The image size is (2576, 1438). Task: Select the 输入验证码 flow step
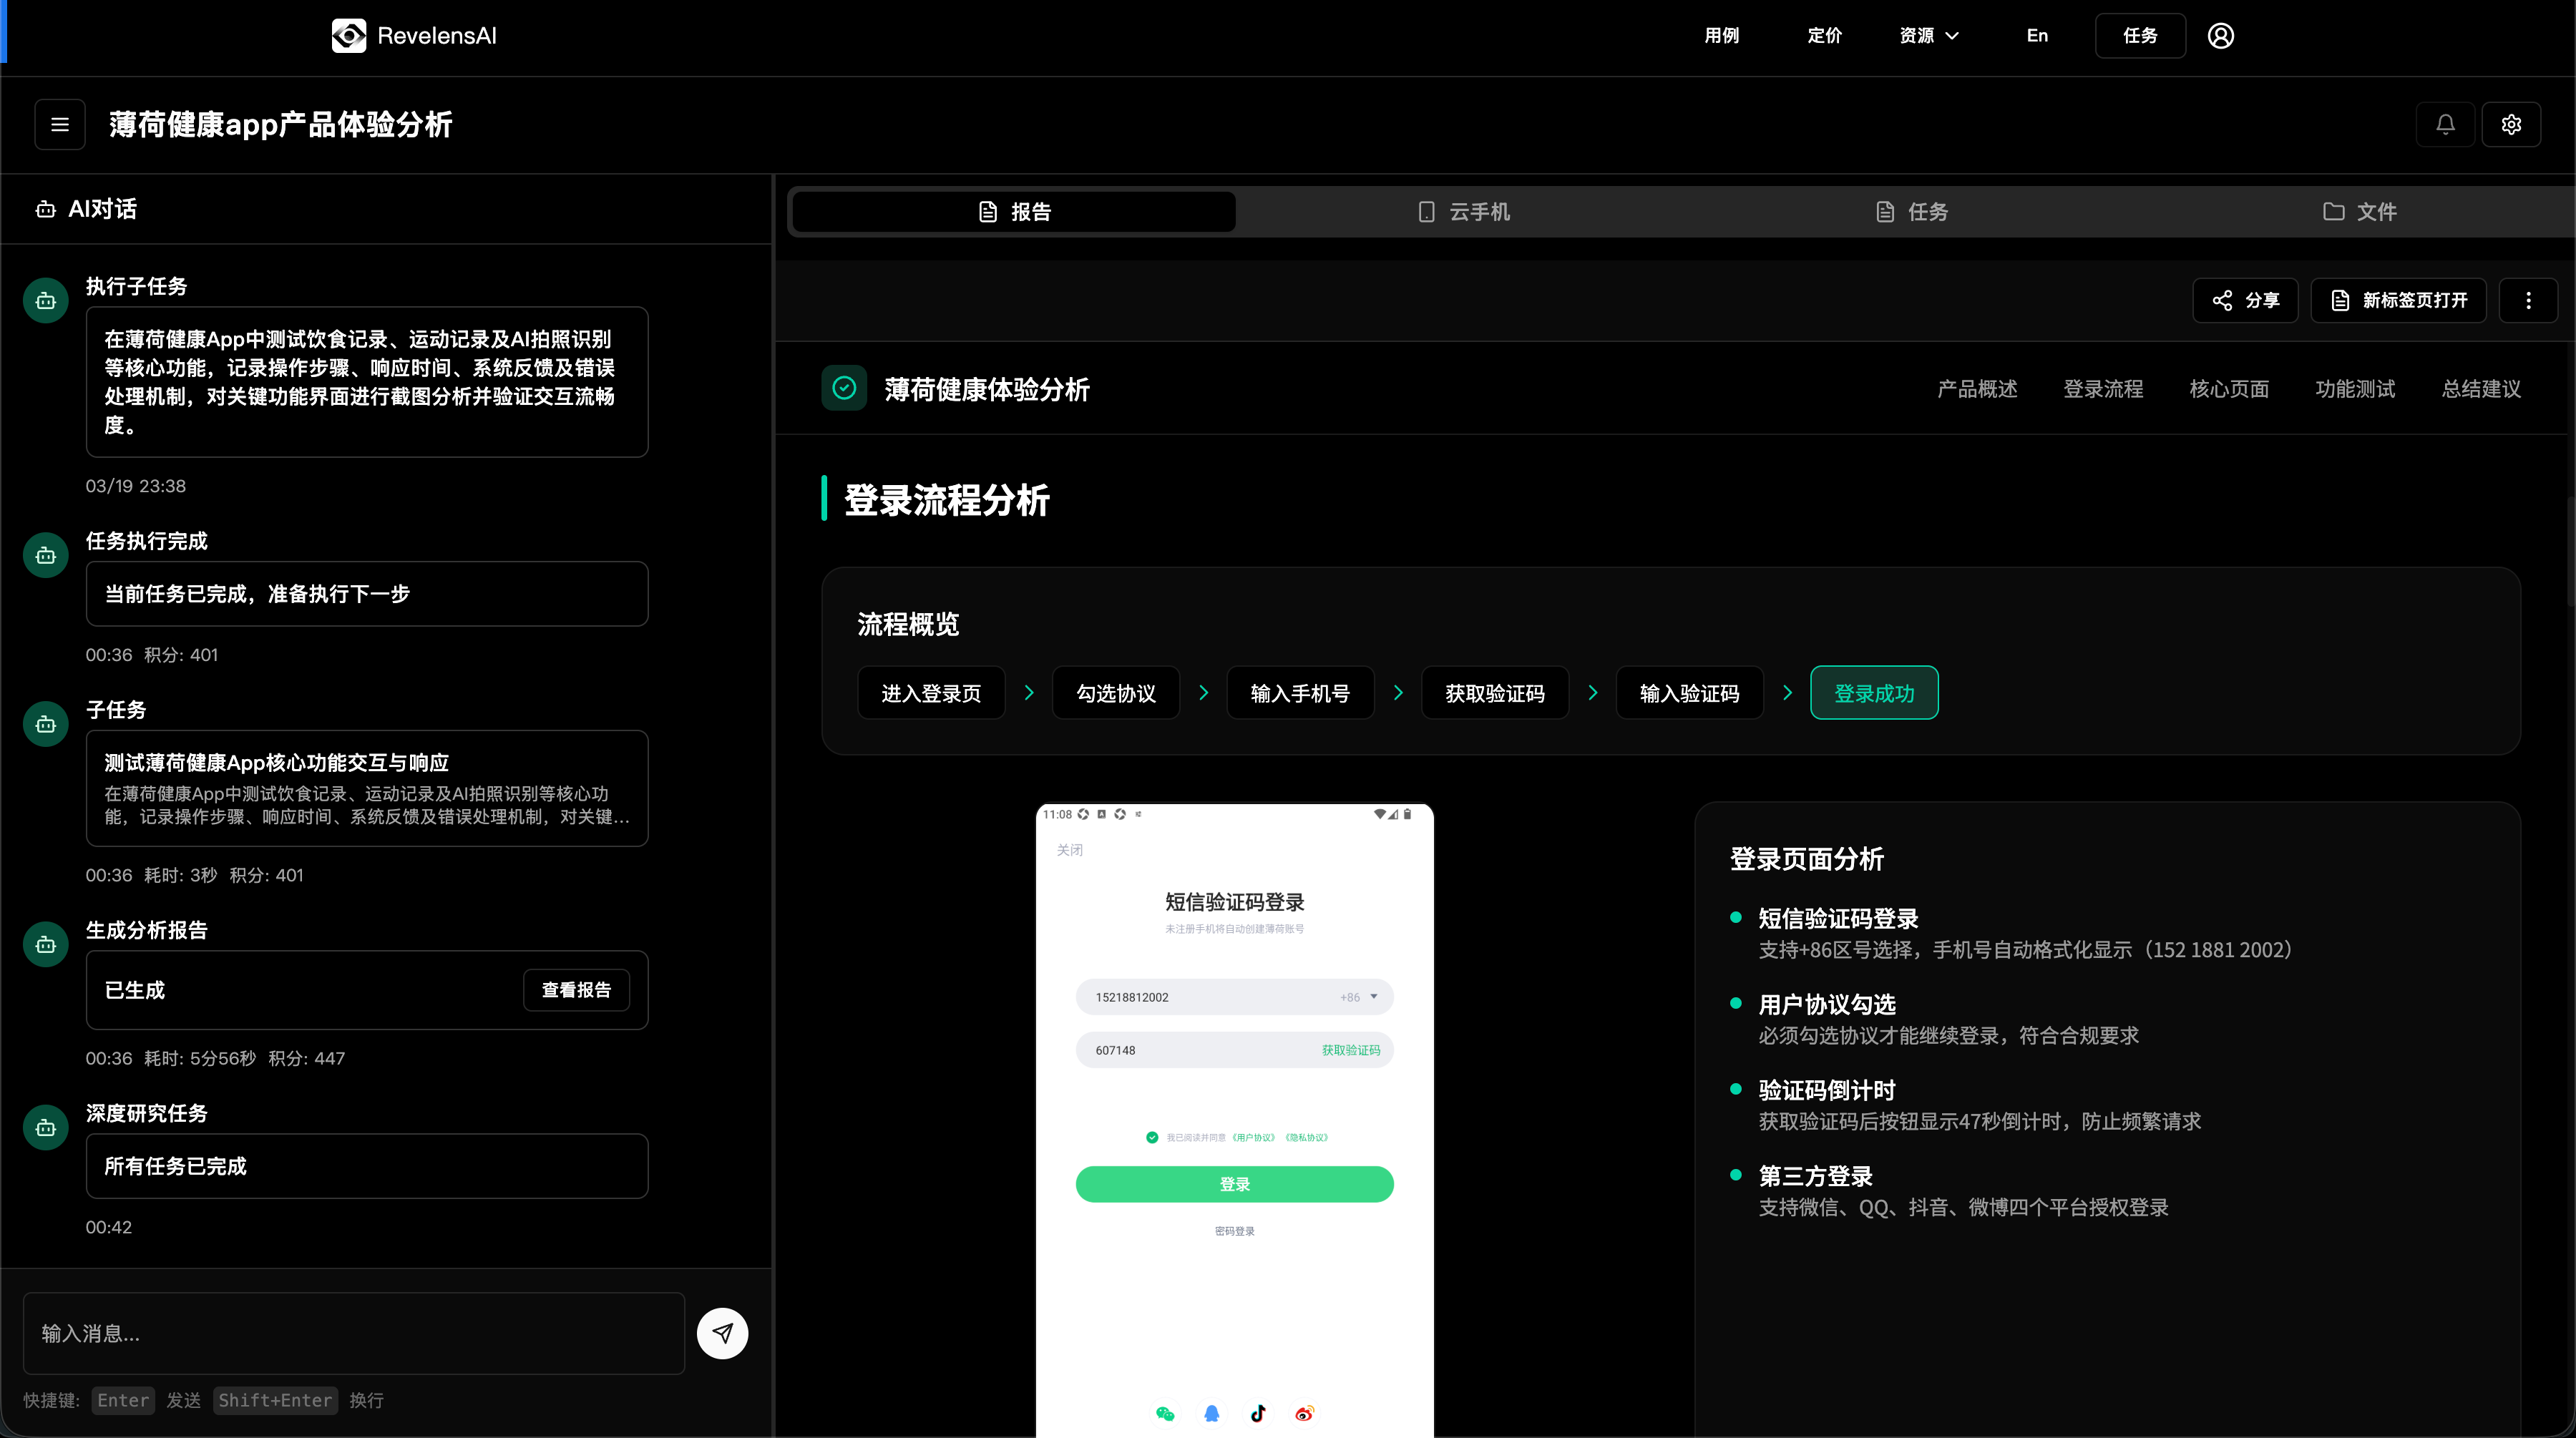coord(1689,693)
